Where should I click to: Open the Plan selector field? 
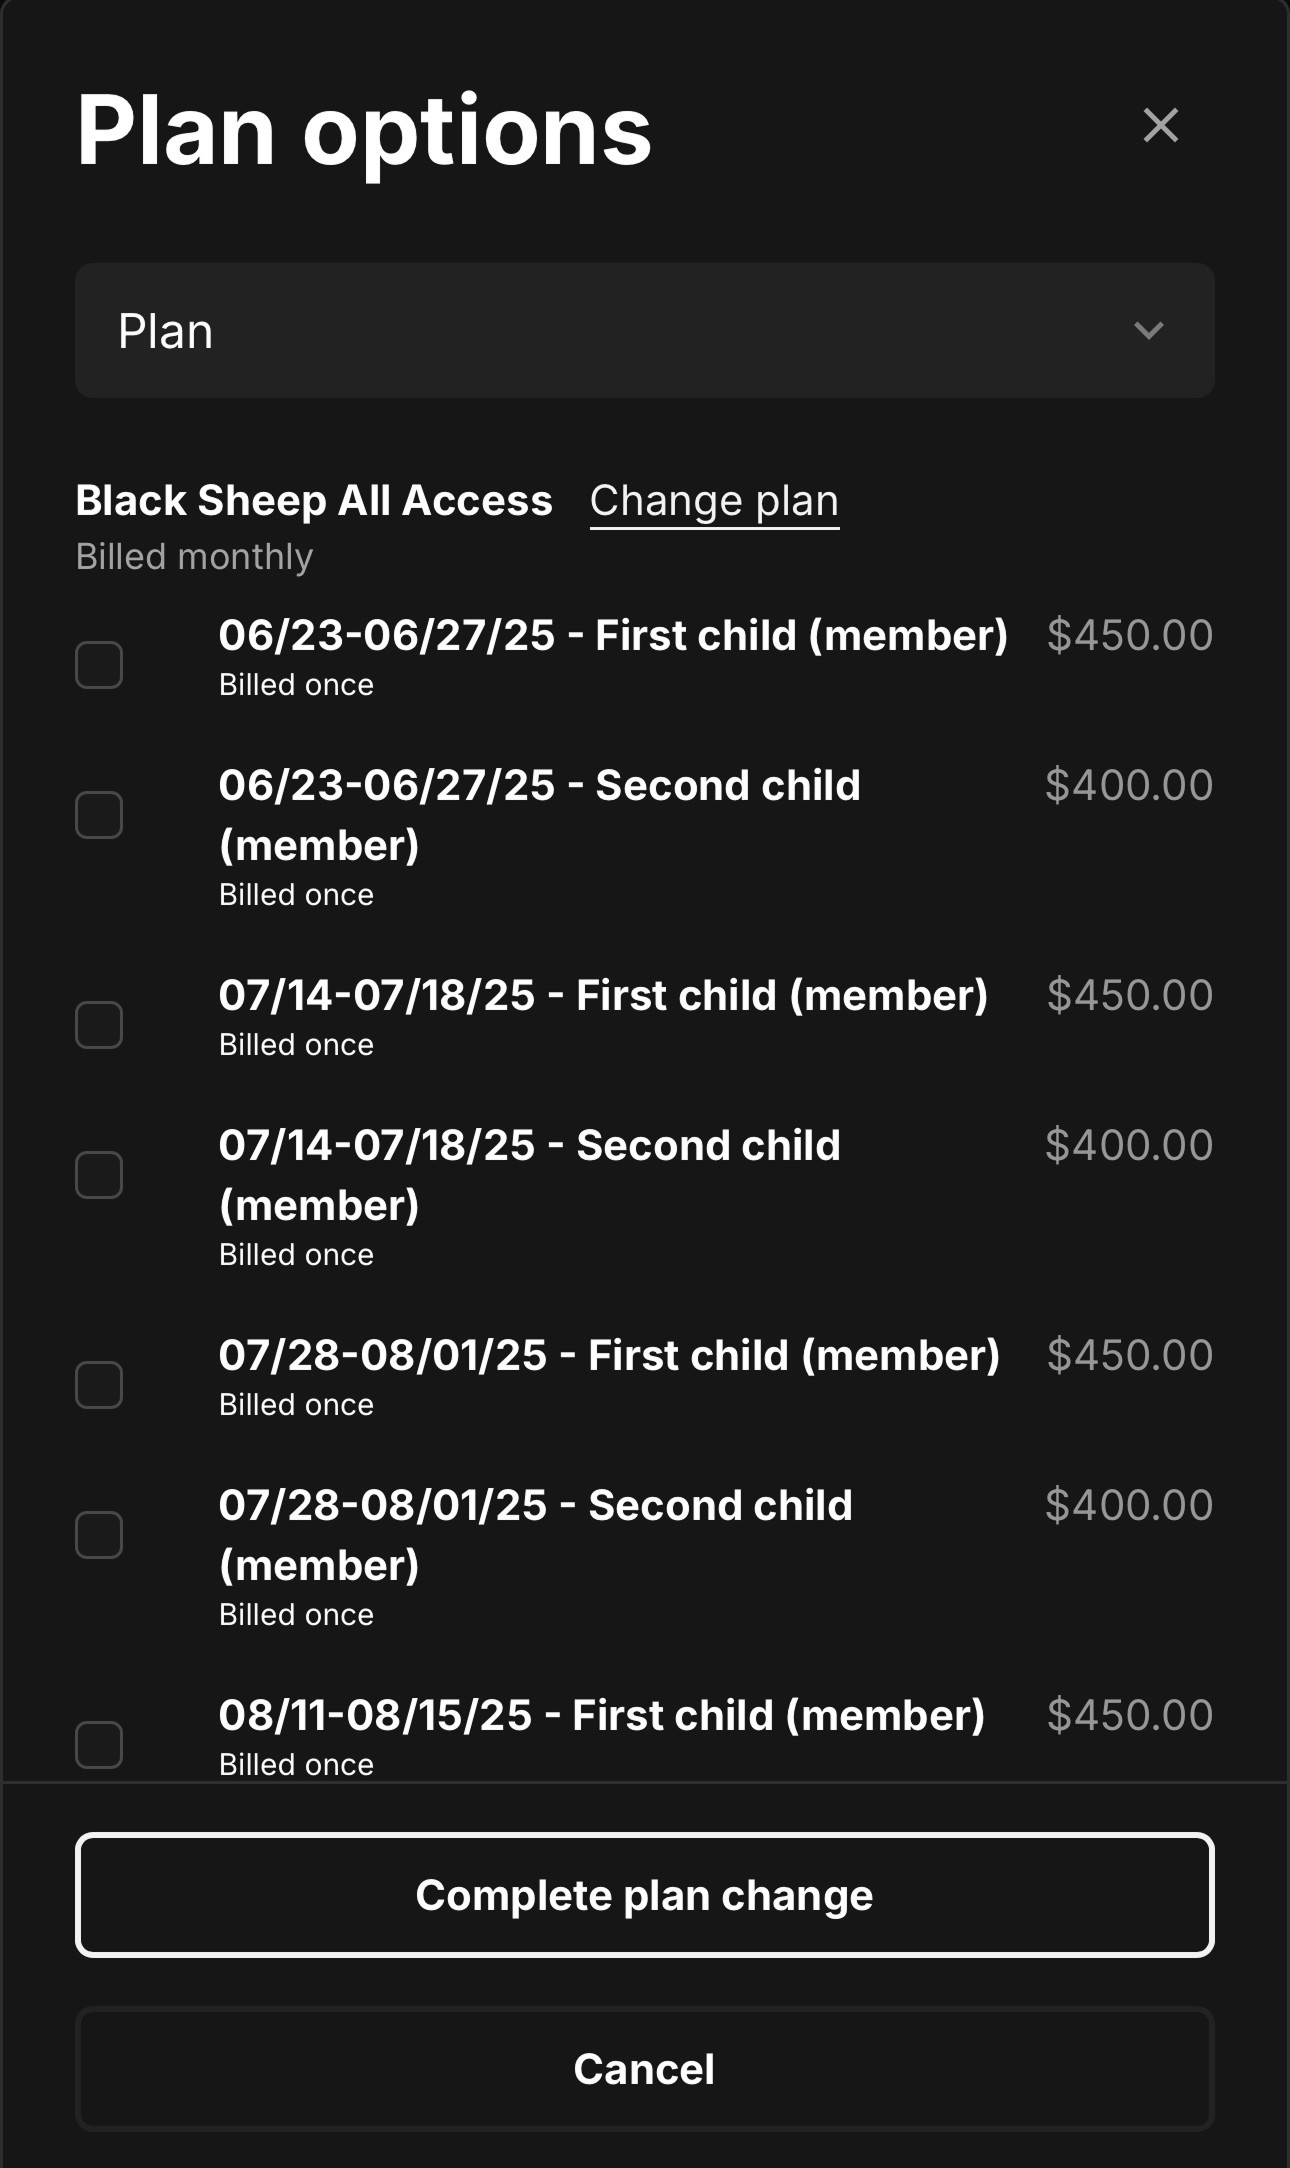(645, 331)
